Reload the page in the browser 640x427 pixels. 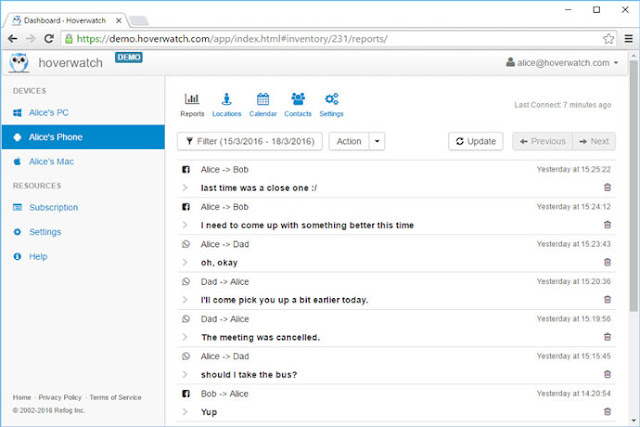pyautogui.click(x=49, y=39)
